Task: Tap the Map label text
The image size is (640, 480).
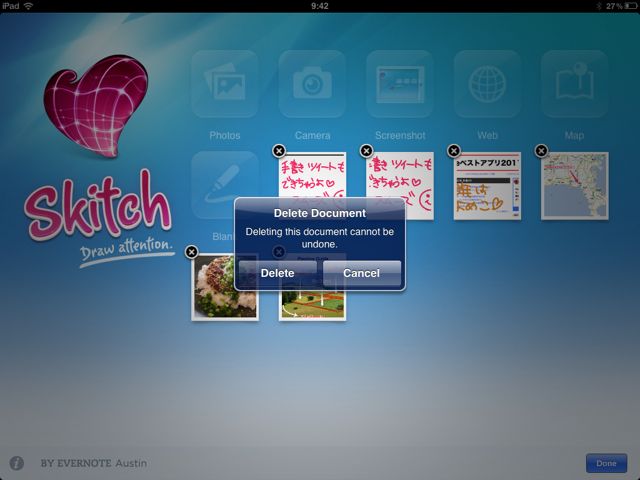Action: coord(574,136)
